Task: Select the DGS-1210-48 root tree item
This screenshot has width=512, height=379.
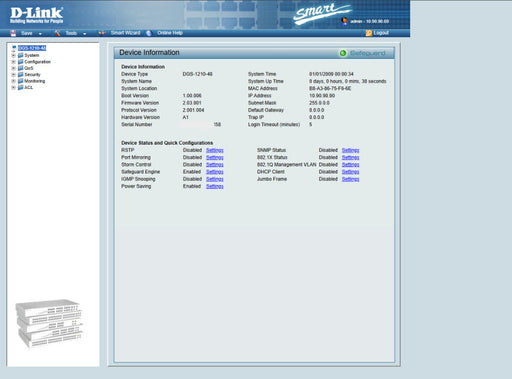Action: [32, 48]
